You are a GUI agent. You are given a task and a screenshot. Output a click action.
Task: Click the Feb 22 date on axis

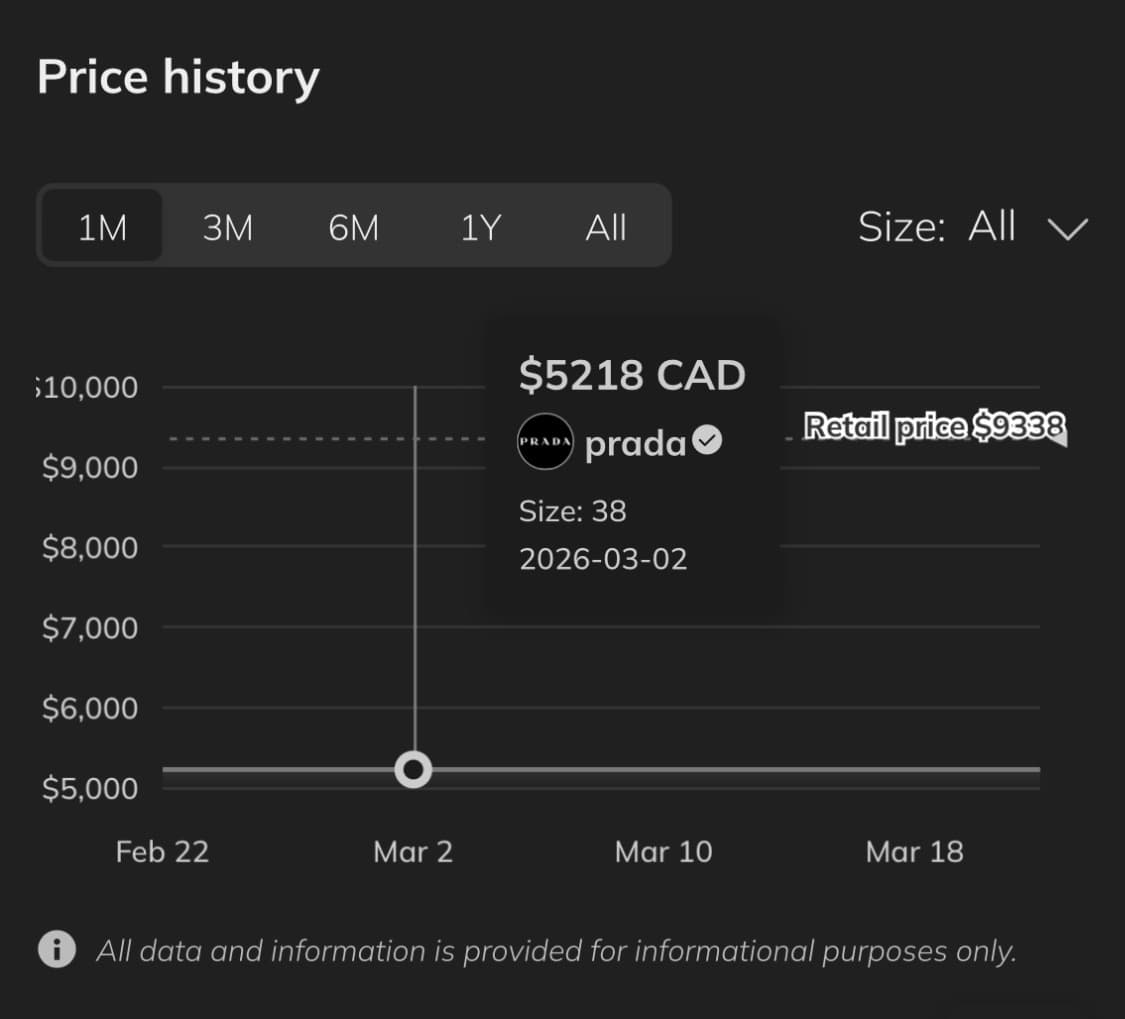pos(162,852)
